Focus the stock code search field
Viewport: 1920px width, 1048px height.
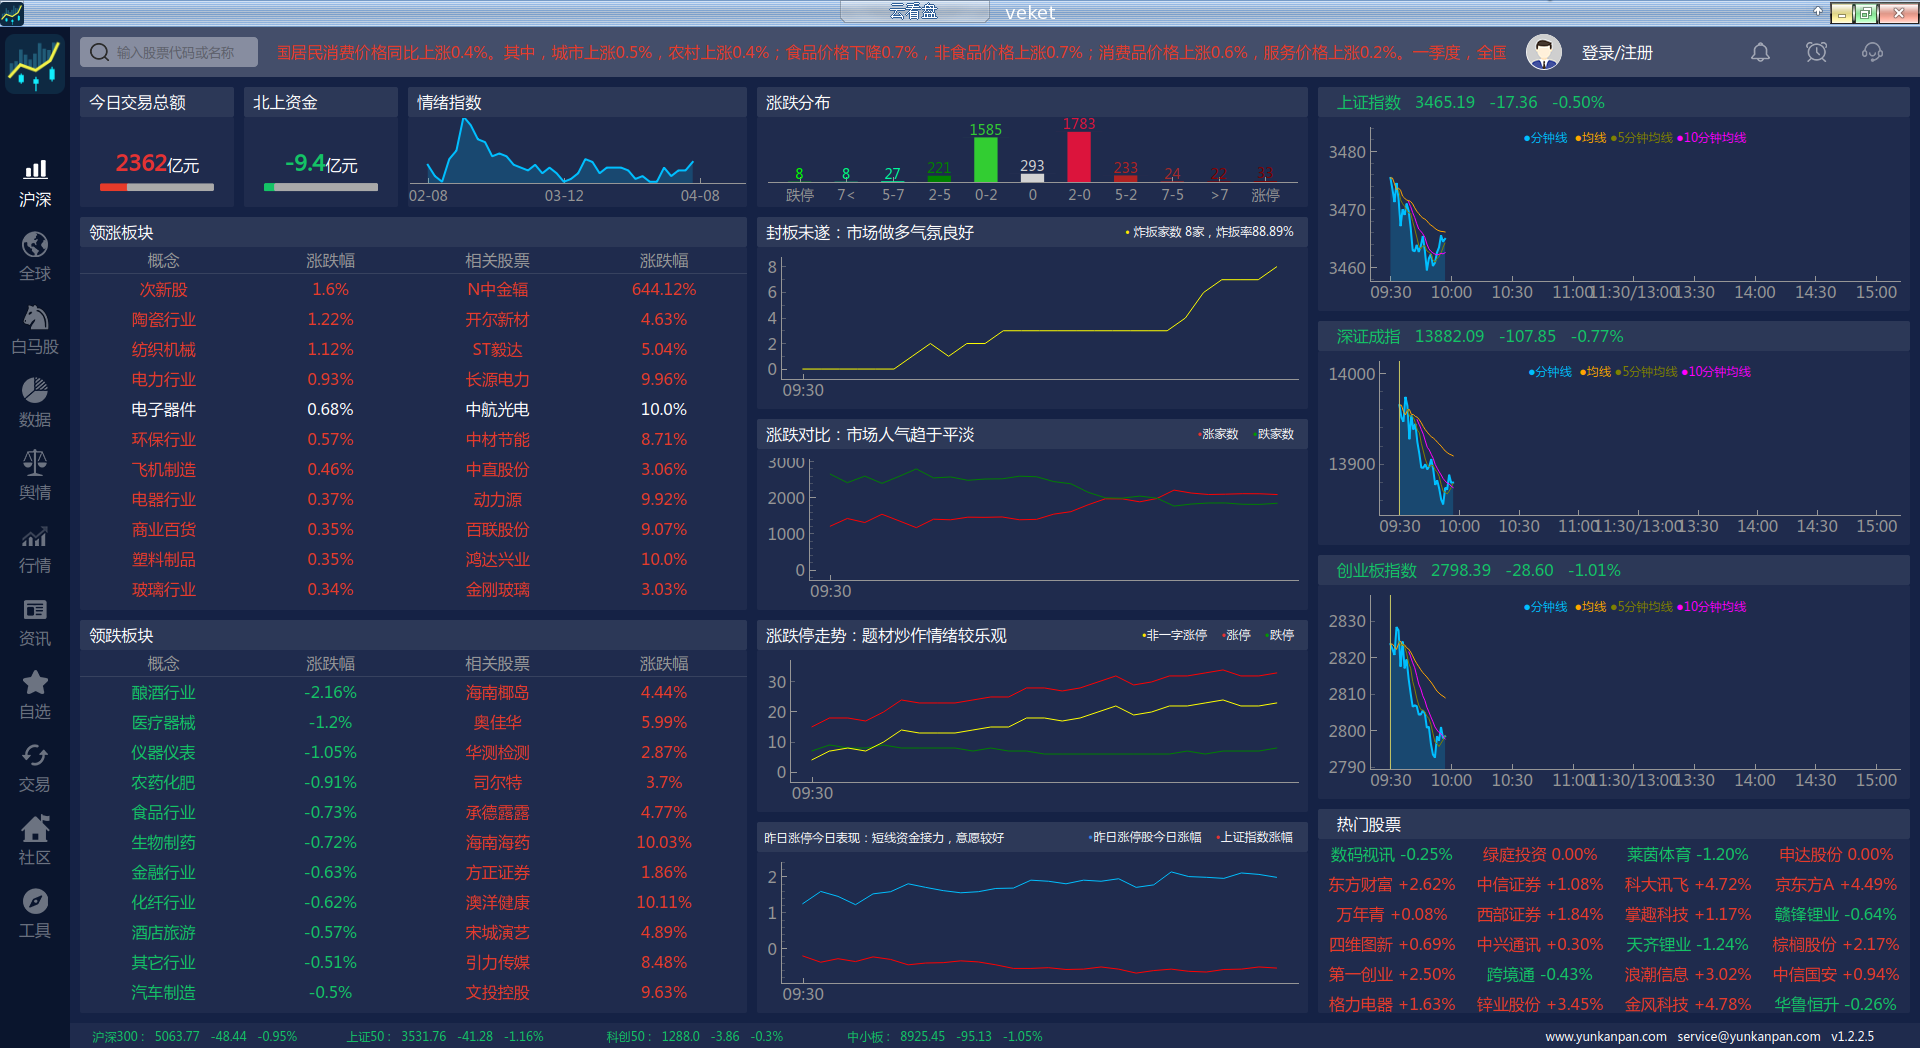[x=169, y=52]
